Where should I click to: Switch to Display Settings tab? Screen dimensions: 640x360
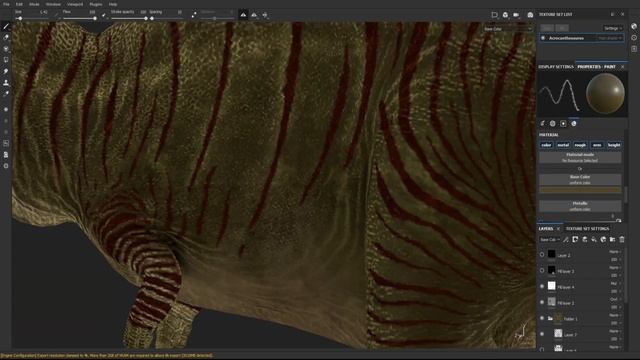click(556, 67)
